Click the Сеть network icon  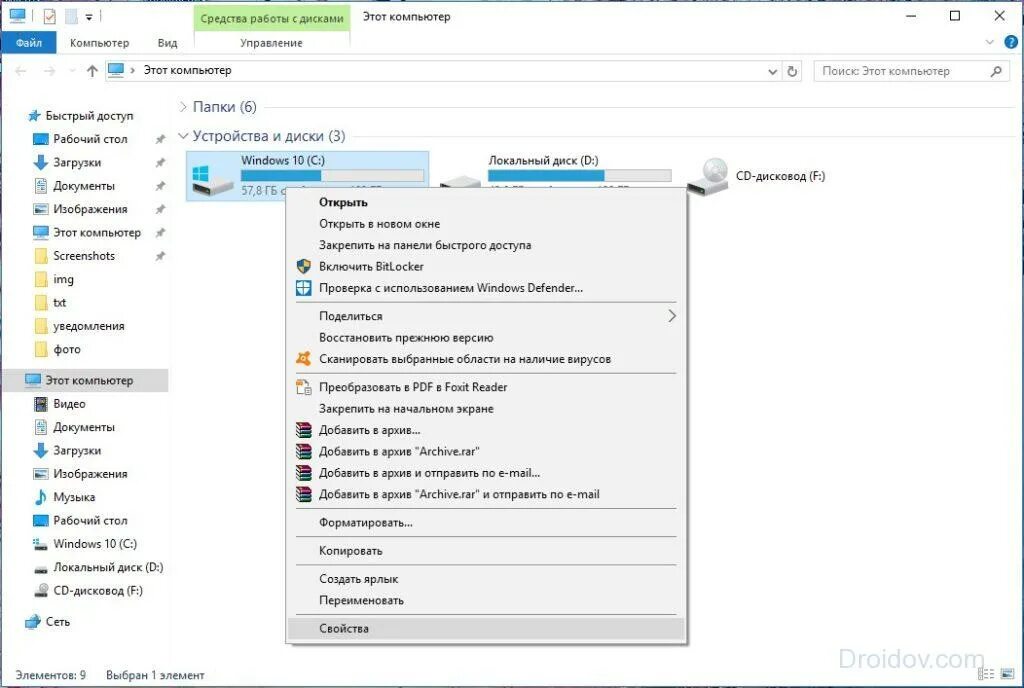pyautogui.click(x=33, y=622)
